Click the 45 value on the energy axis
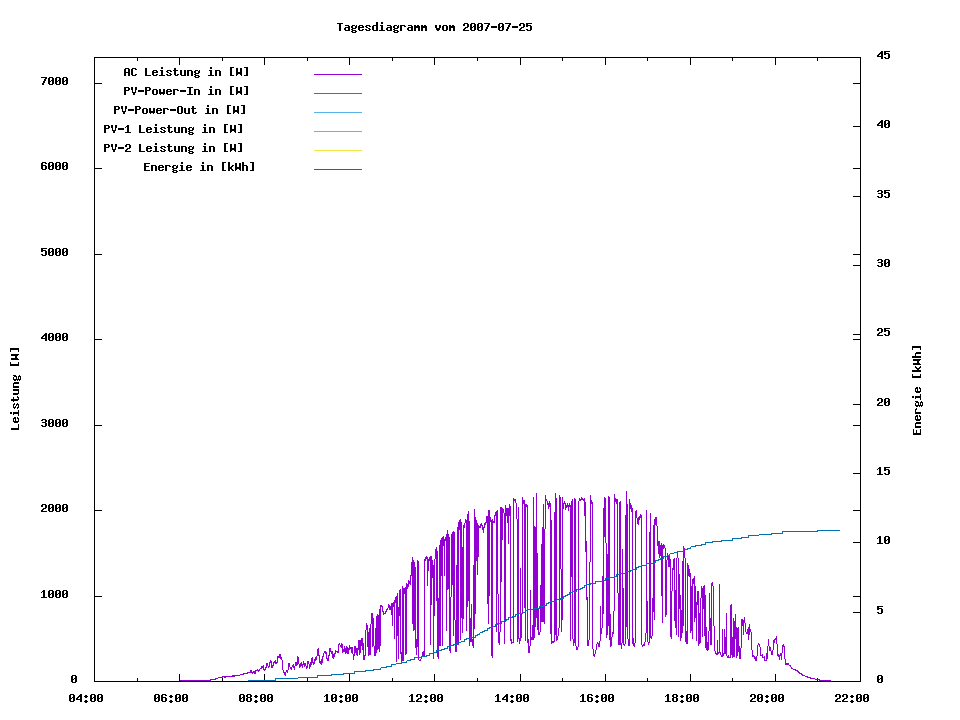 883,56
